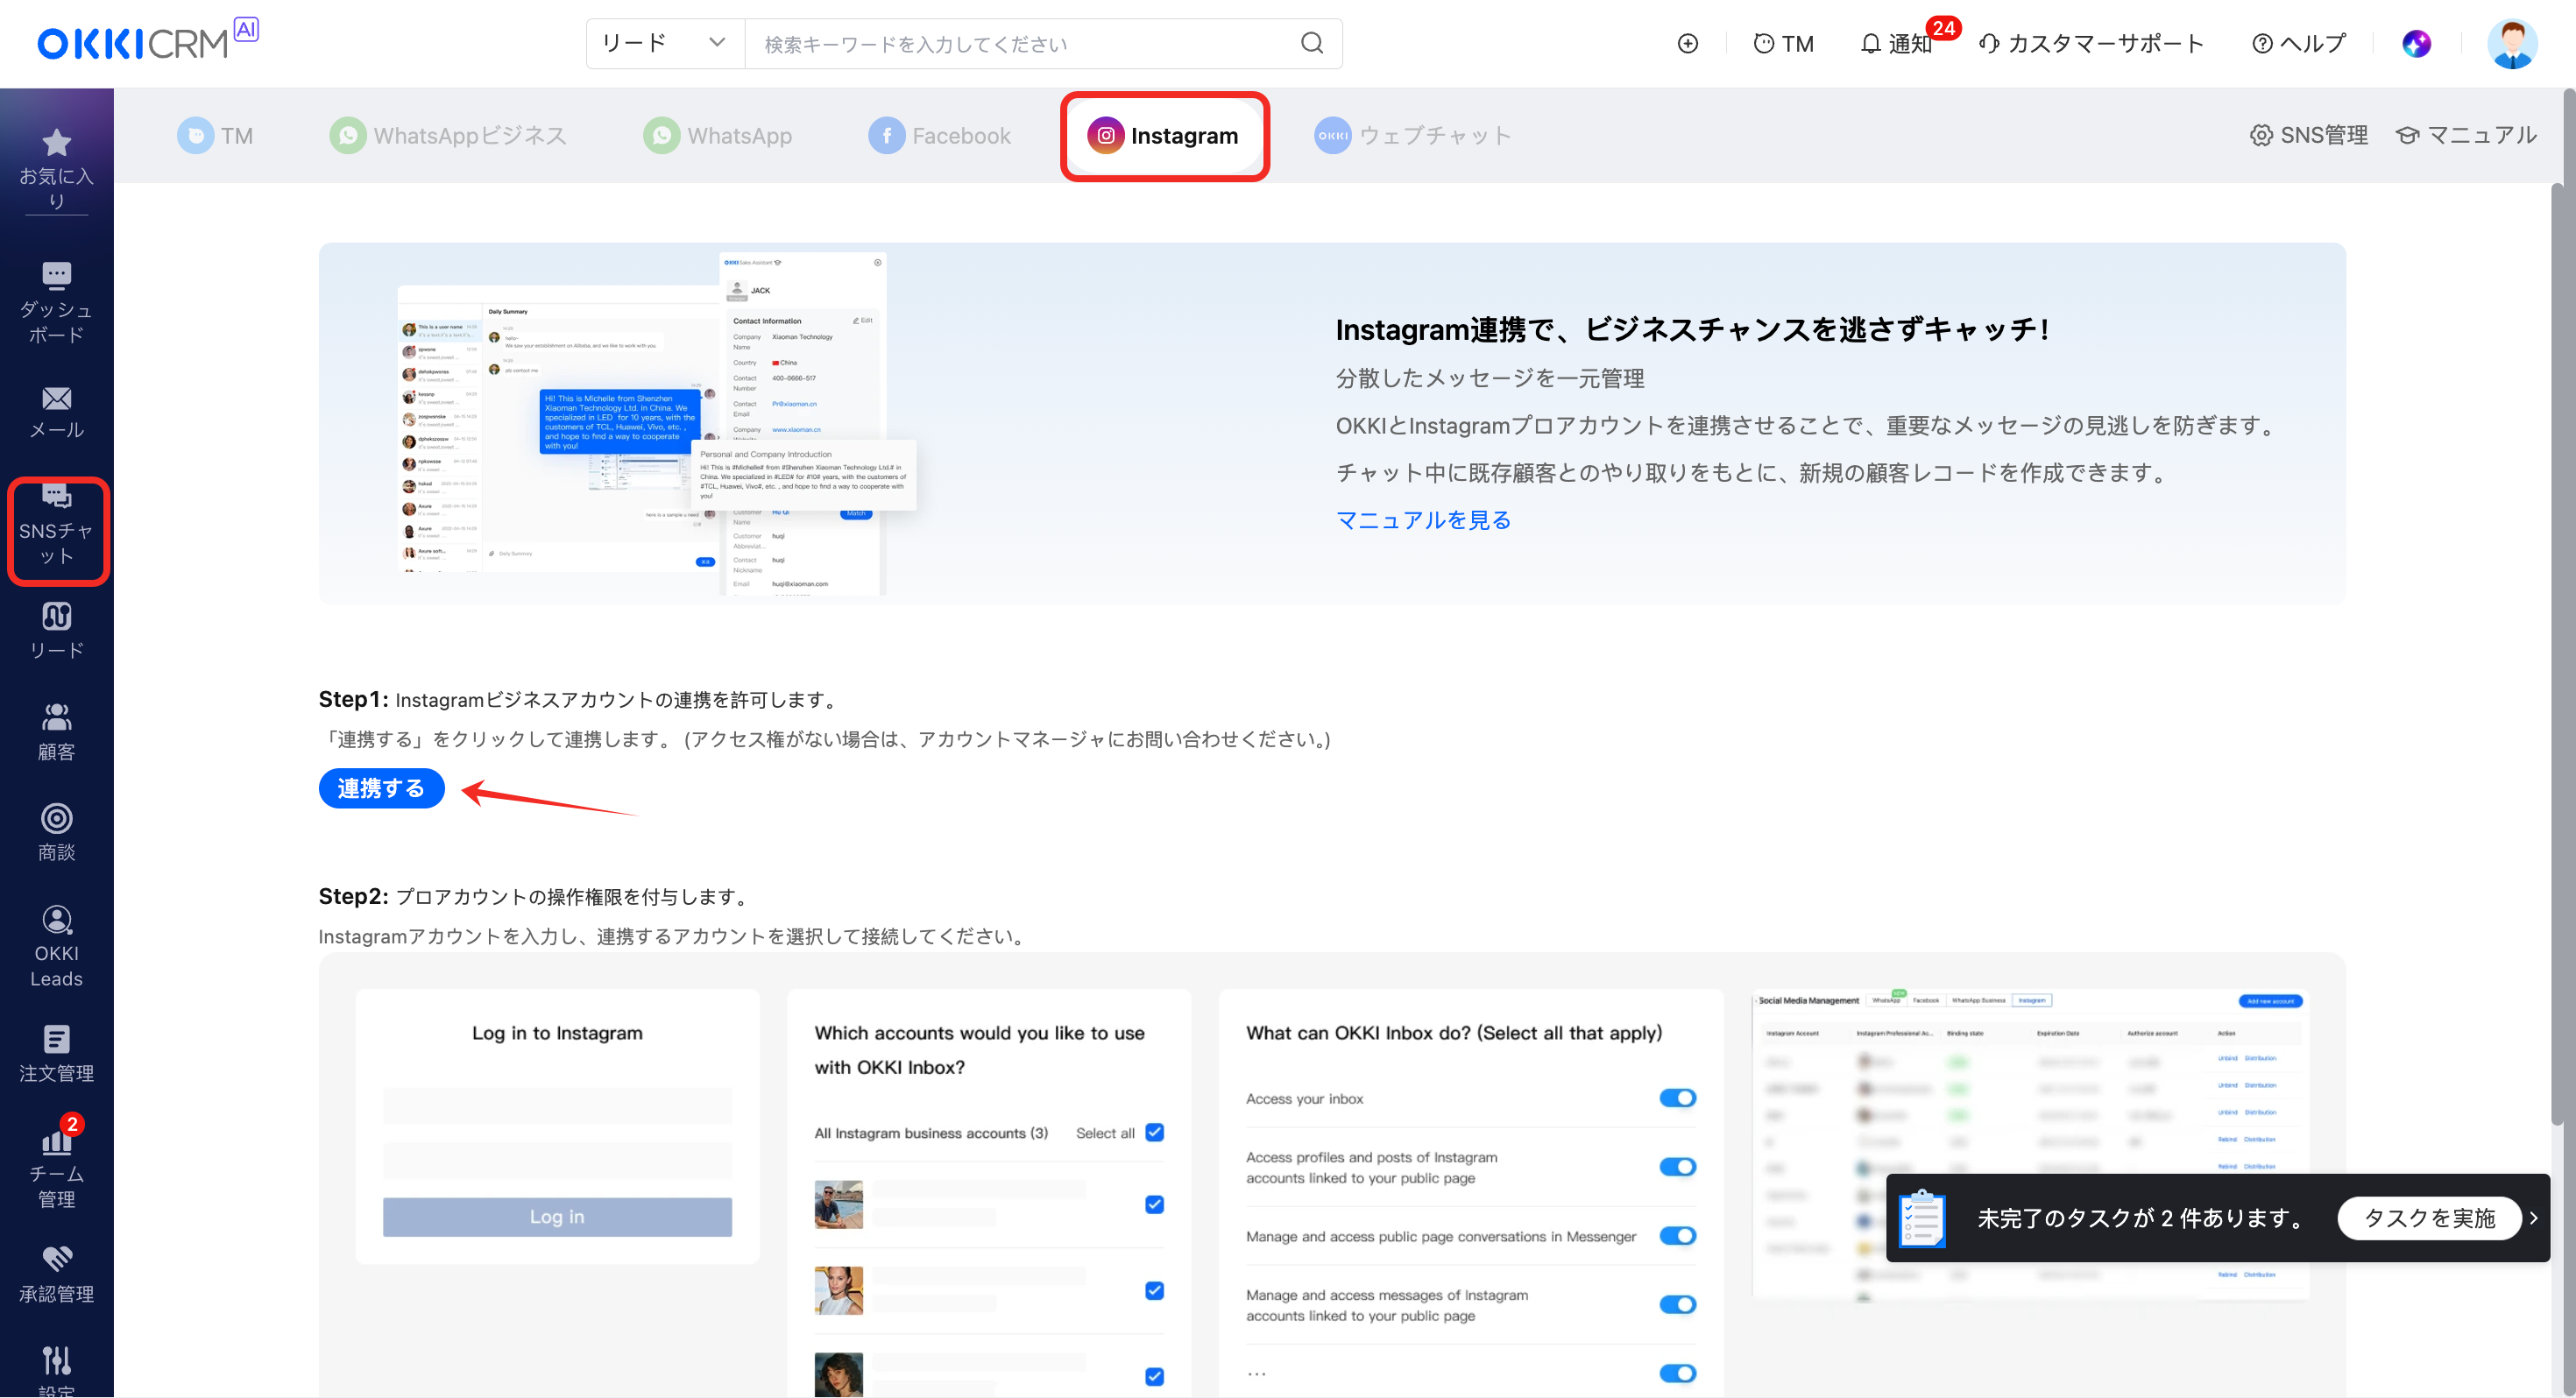The height and width of the screenshot is (1398, 2576).
Task: Click the 連携する connect button
Action: click(x=381, y=788)
